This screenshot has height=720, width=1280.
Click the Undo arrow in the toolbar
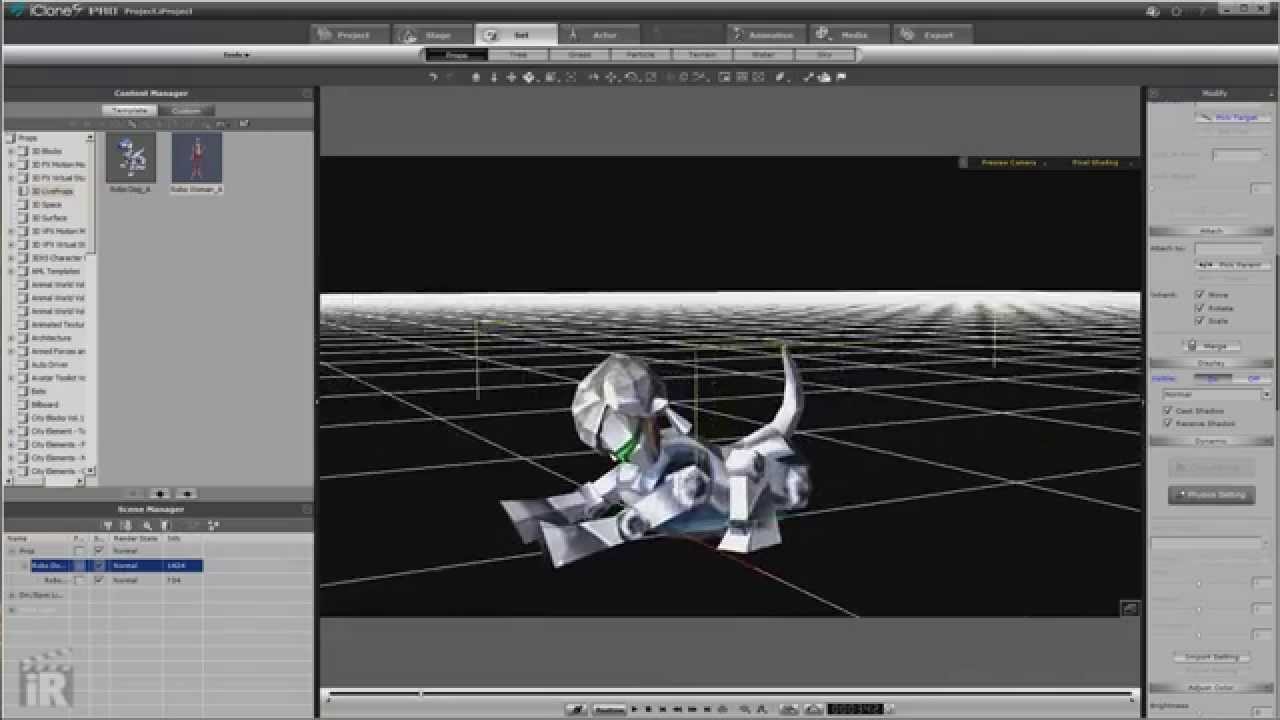(x=433, y=77)
